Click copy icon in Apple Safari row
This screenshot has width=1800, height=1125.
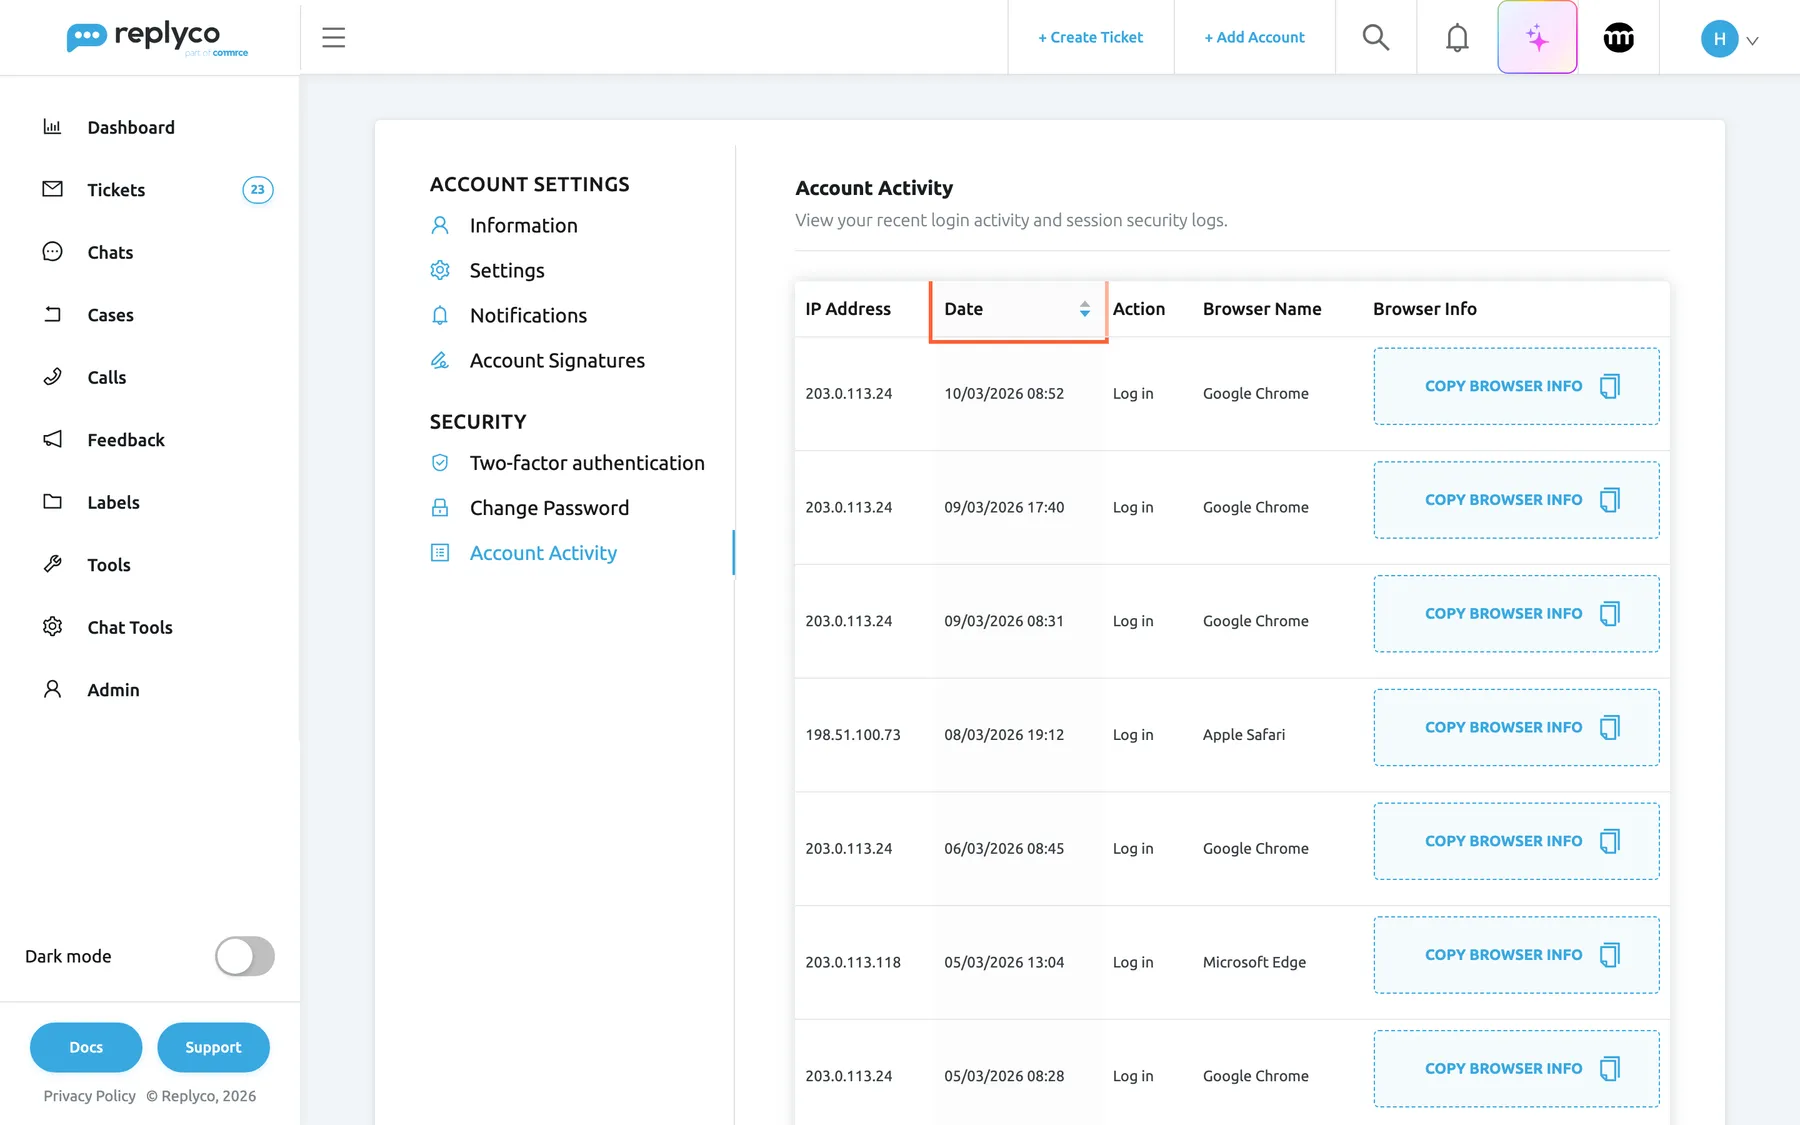[1609, 727]
